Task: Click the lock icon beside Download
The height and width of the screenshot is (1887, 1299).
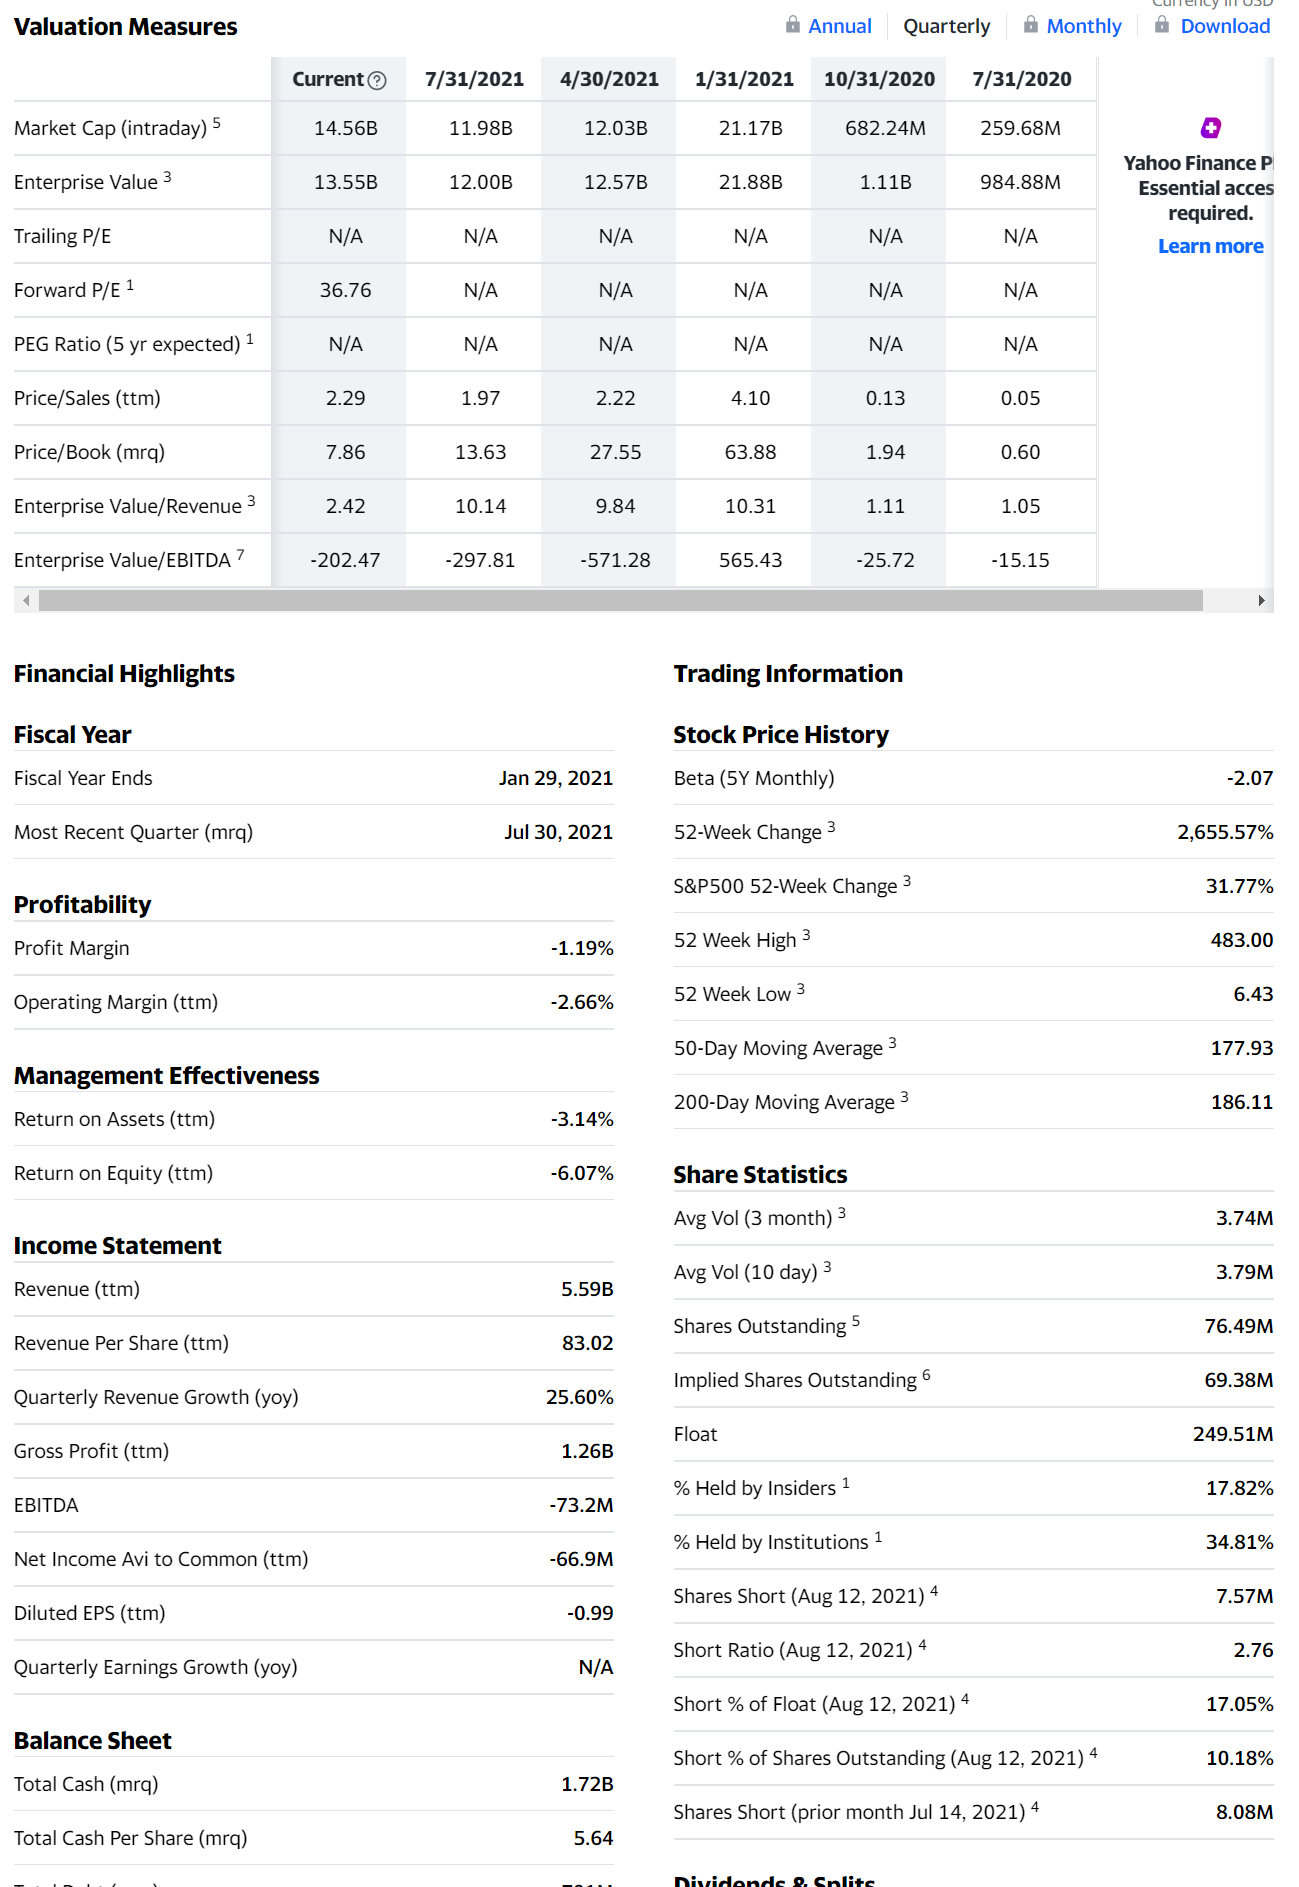Action: tap(1162, 24)
